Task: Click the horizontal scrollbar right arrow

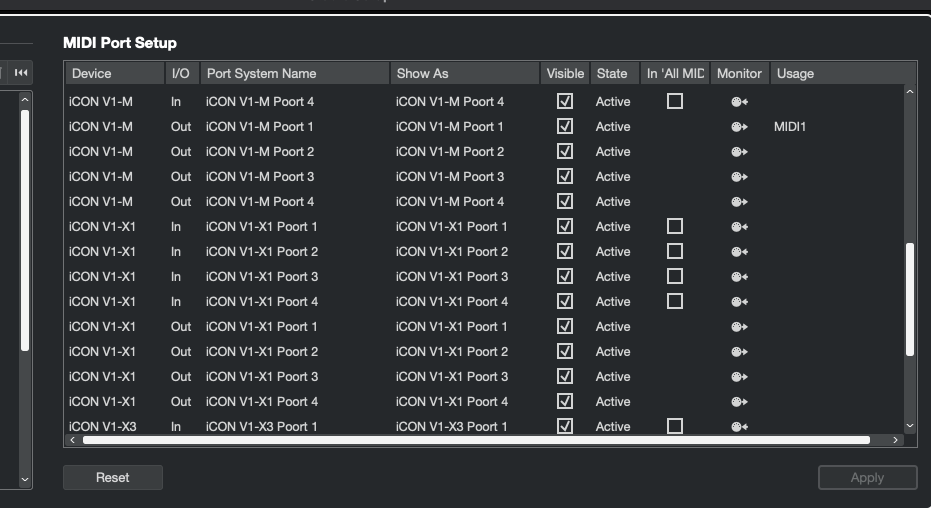Action: [896, 440]
